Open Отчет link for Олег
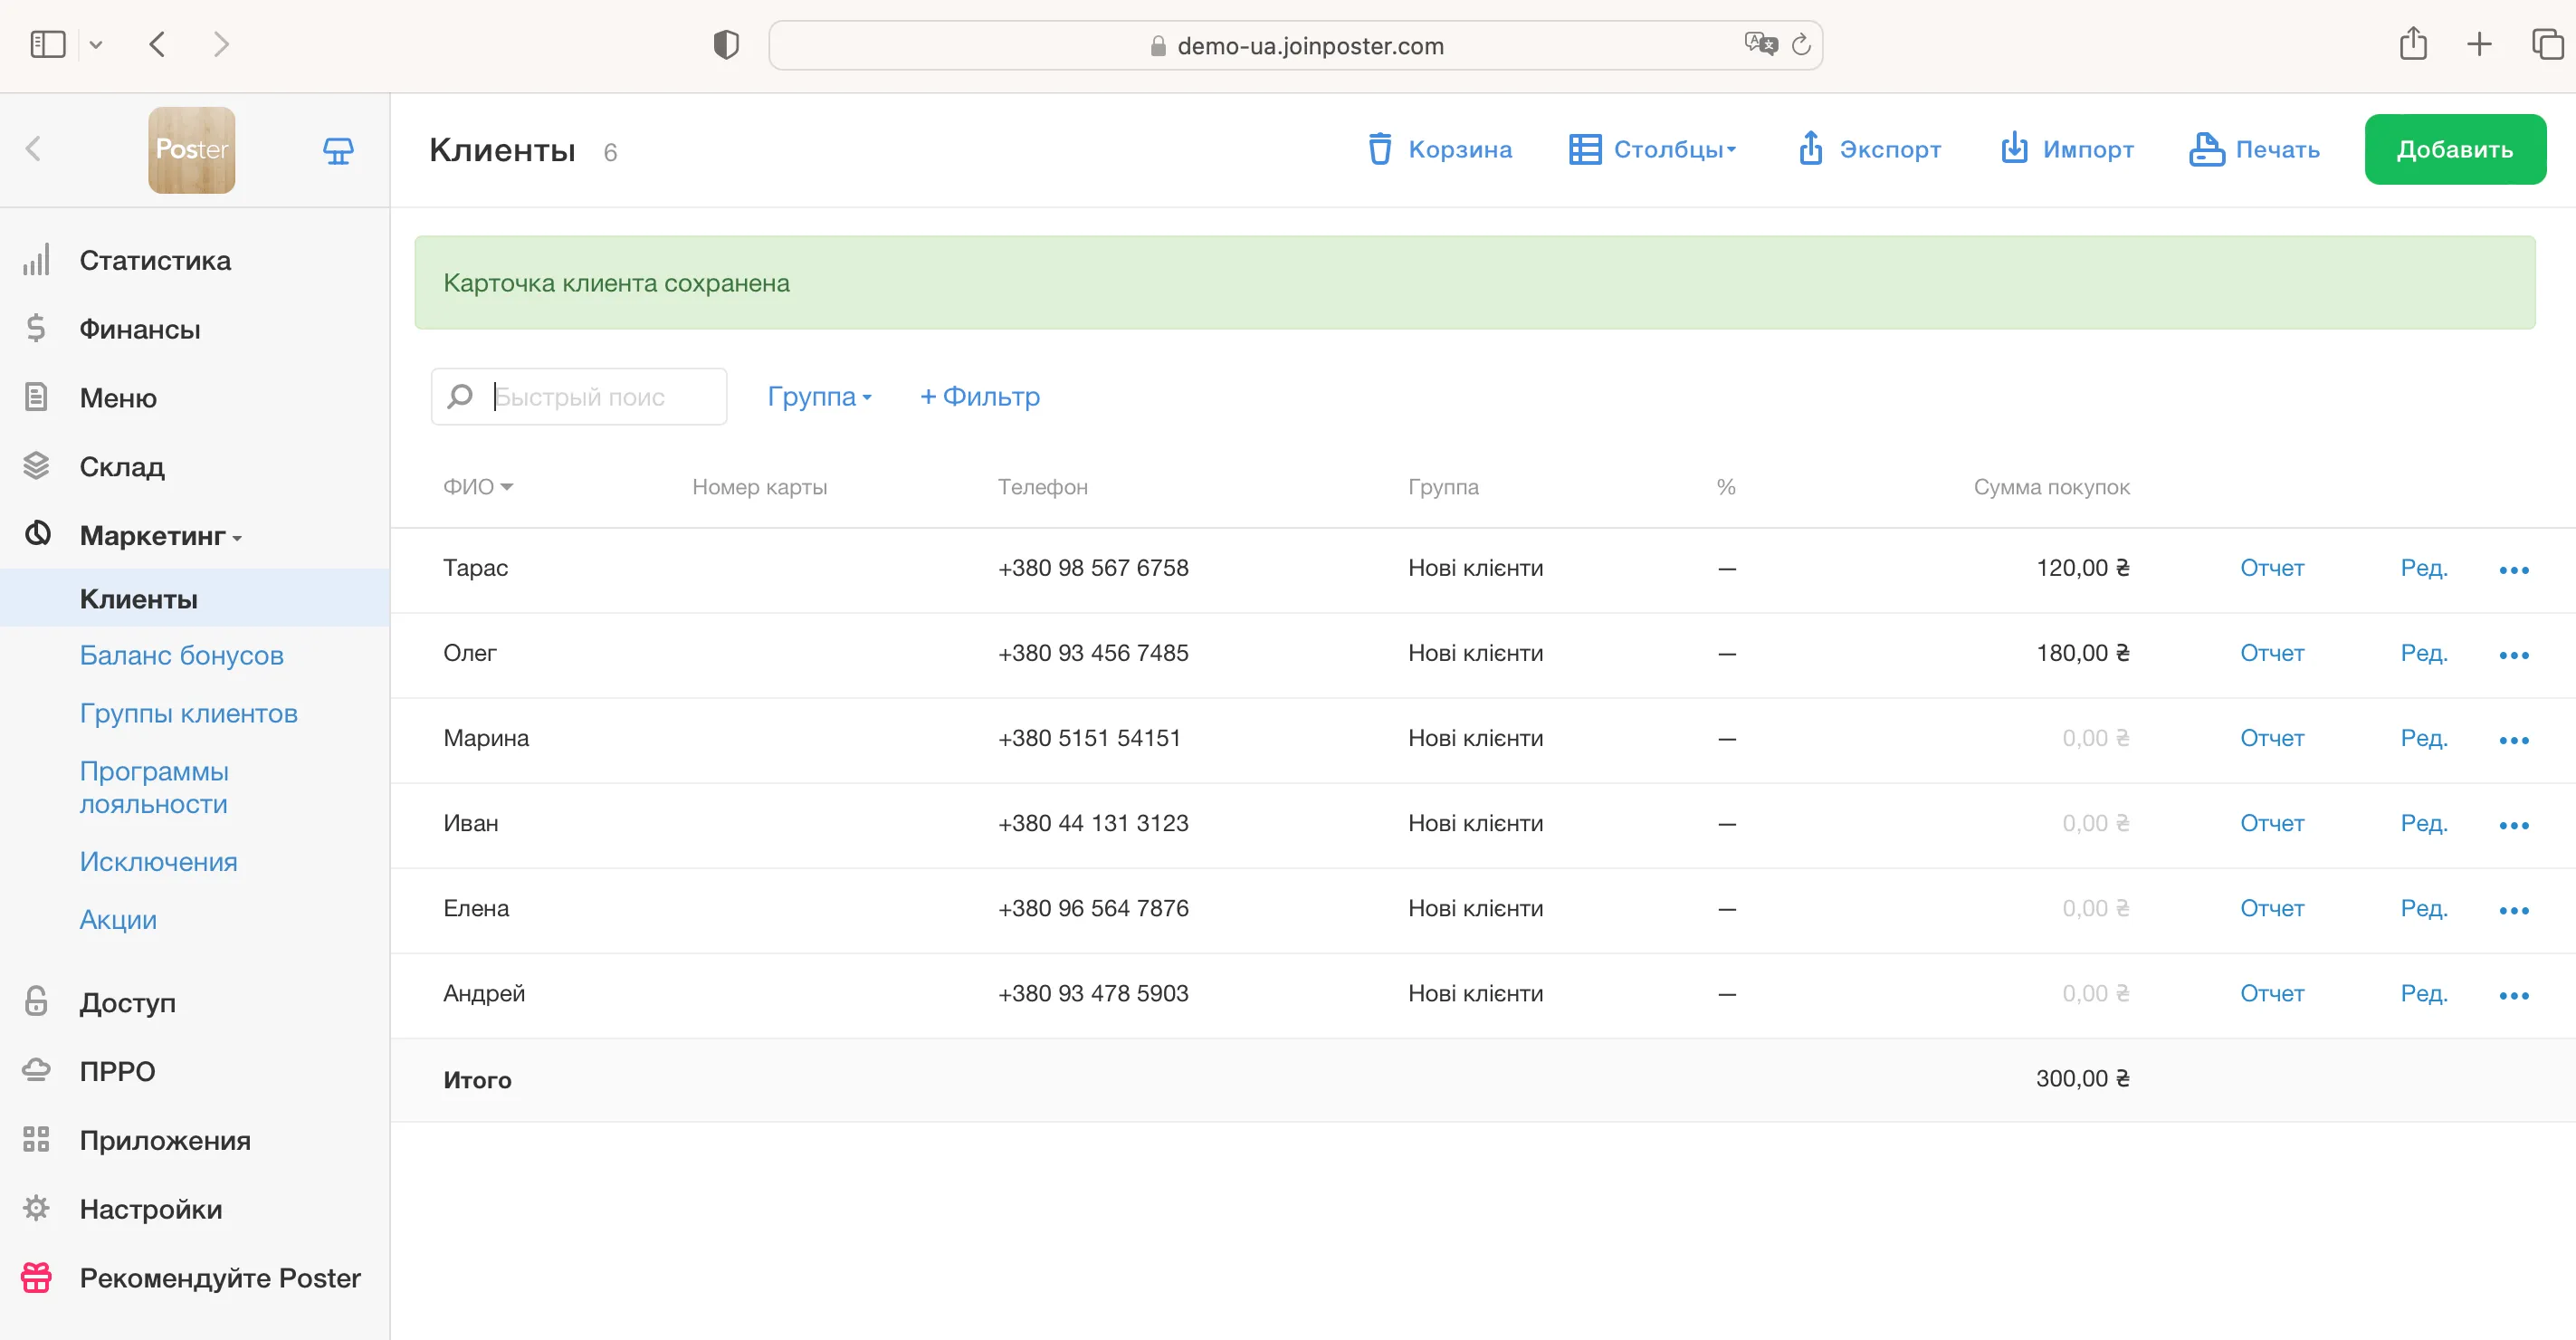The image size is (2576, 1340). (x=2271, y=653)
